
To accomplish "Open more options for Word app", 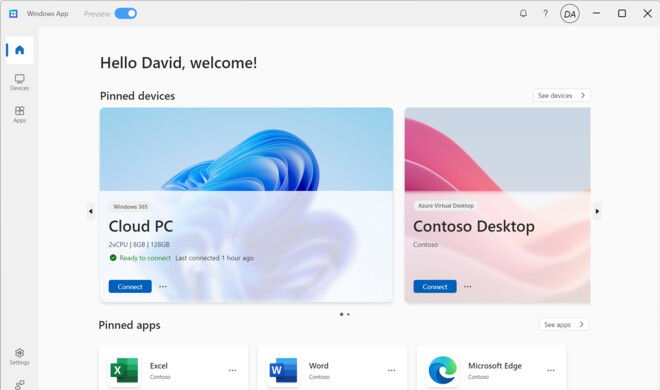I will tap(391, 370).
